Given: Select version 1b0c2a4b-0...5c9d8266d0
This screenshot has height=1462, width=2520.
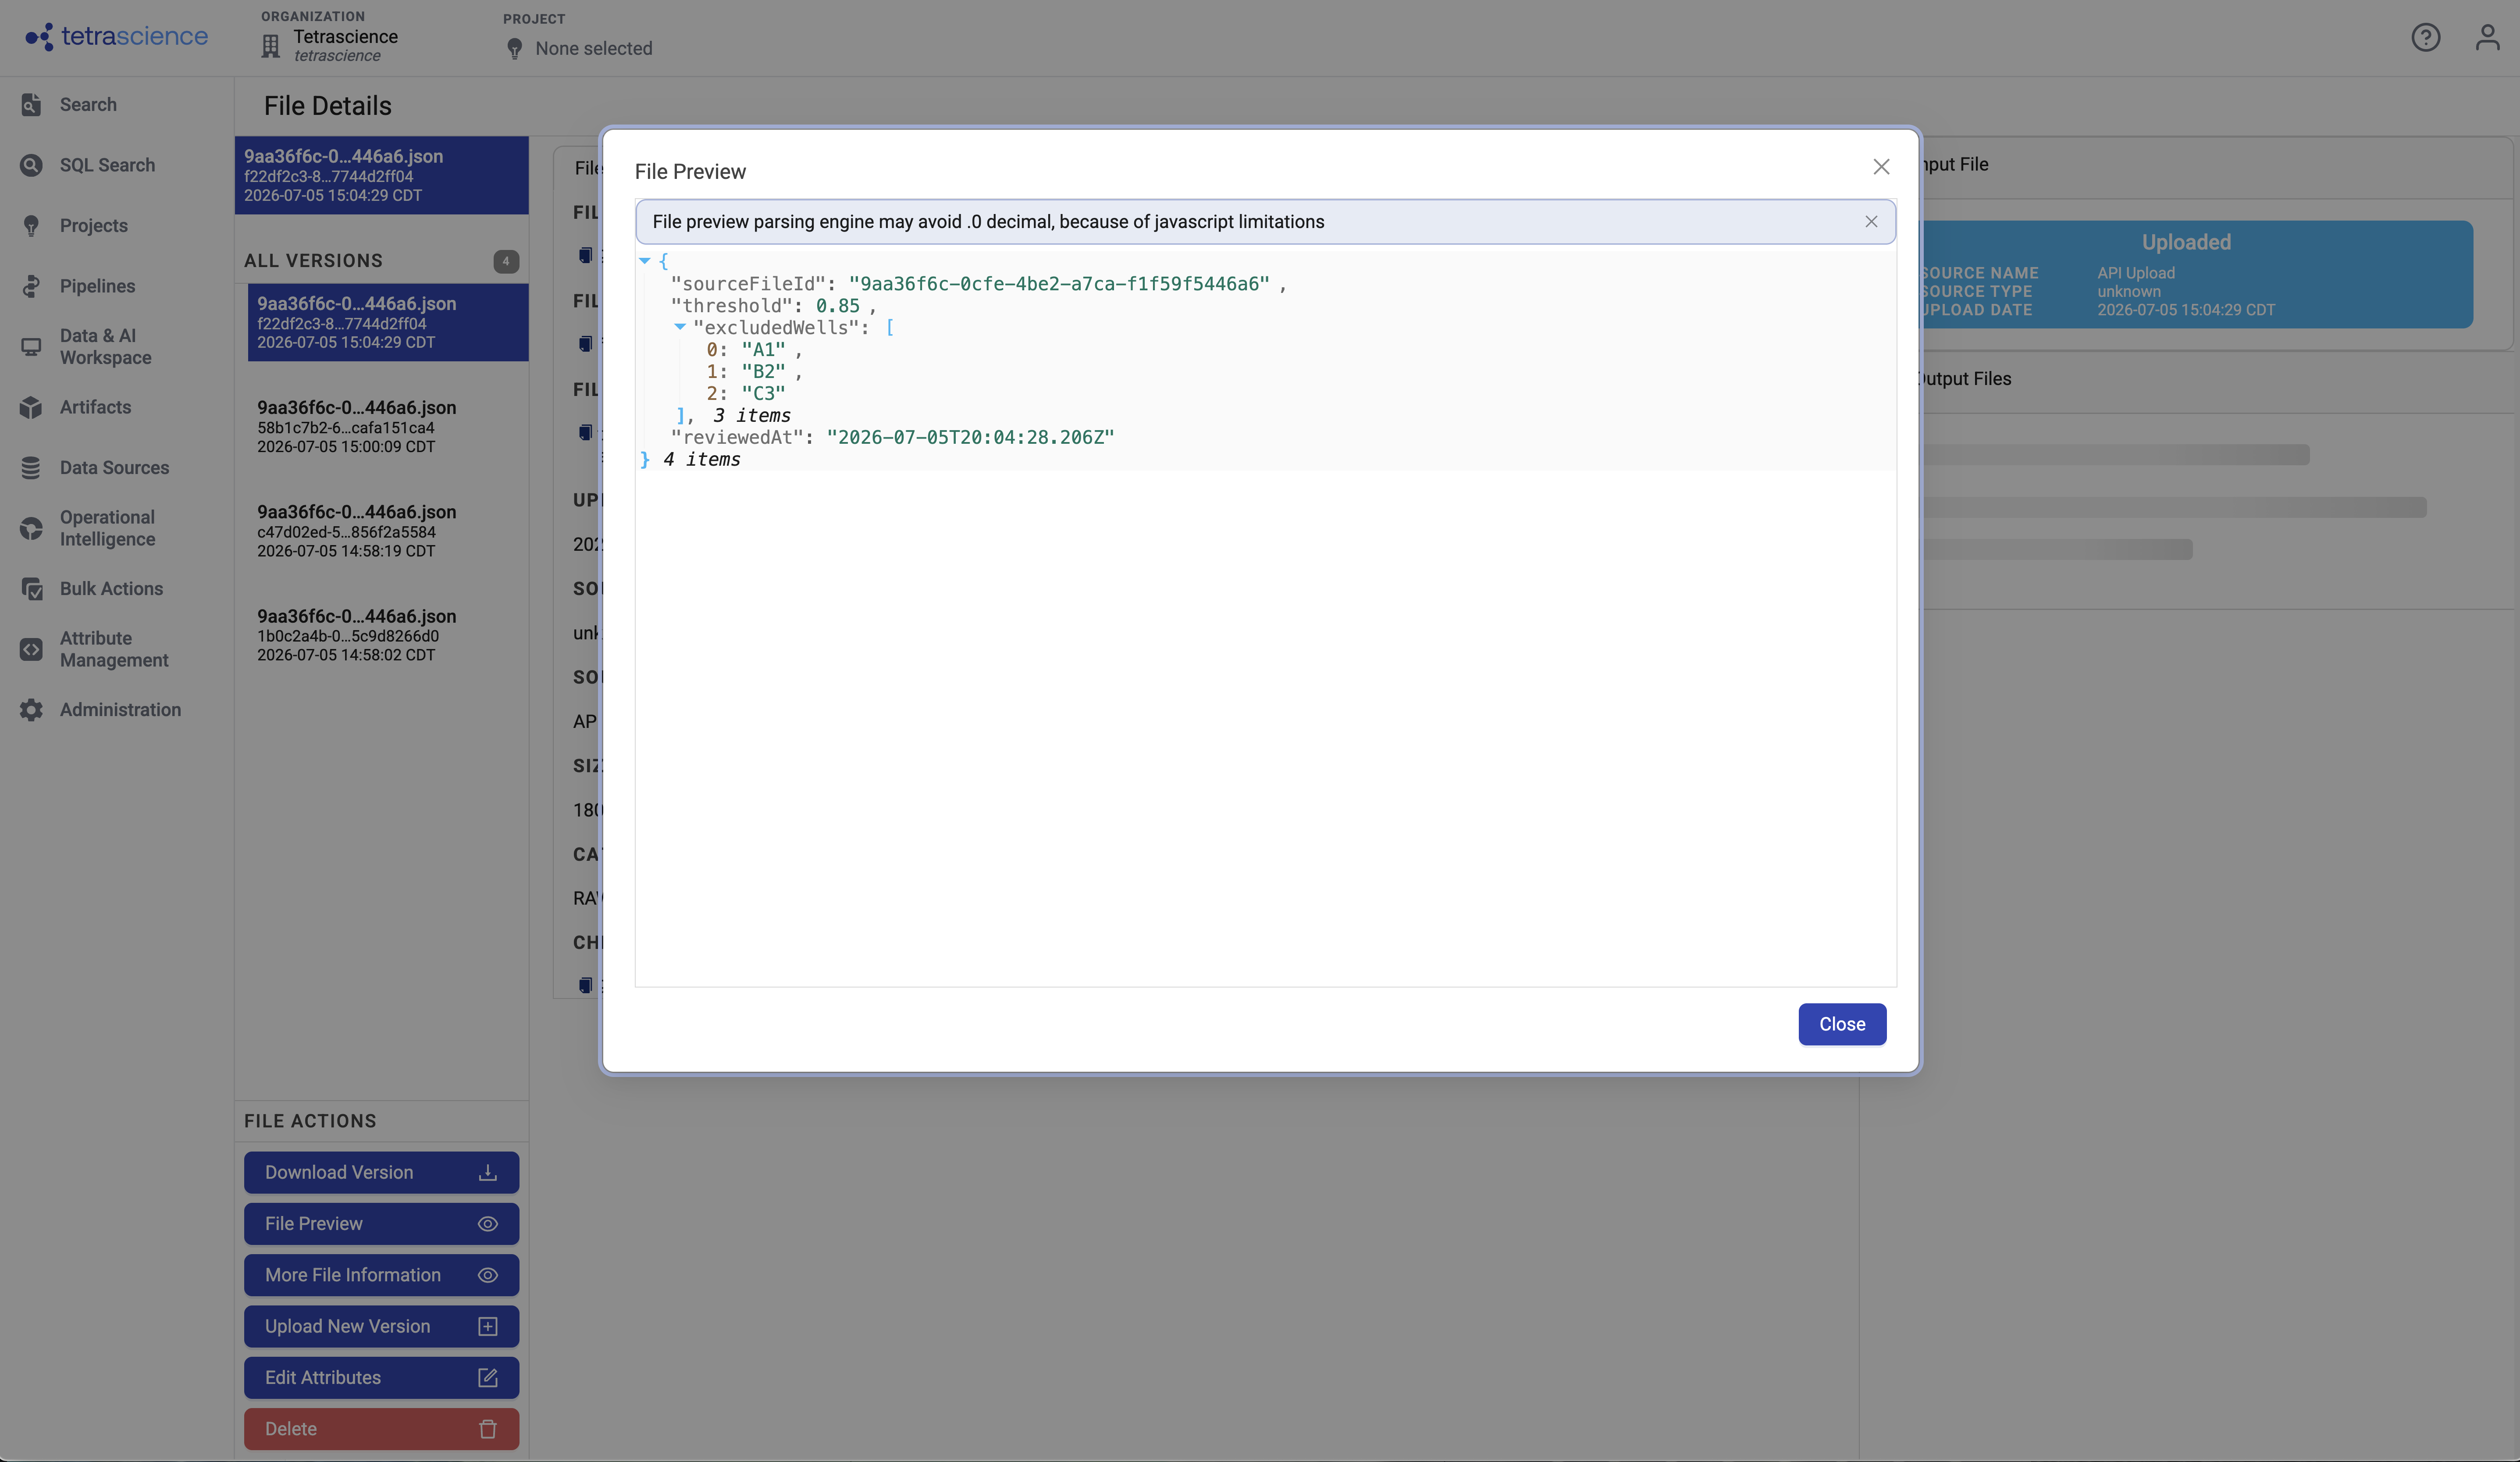Looking at the screenshot, I should pos(388,635).
